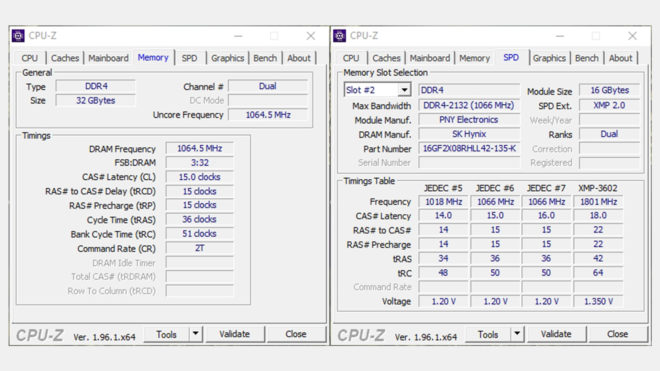The height and width of the screenshot is (371, 660).
Task: Click the Uncore Frequency value field
Action: [268, 115]
